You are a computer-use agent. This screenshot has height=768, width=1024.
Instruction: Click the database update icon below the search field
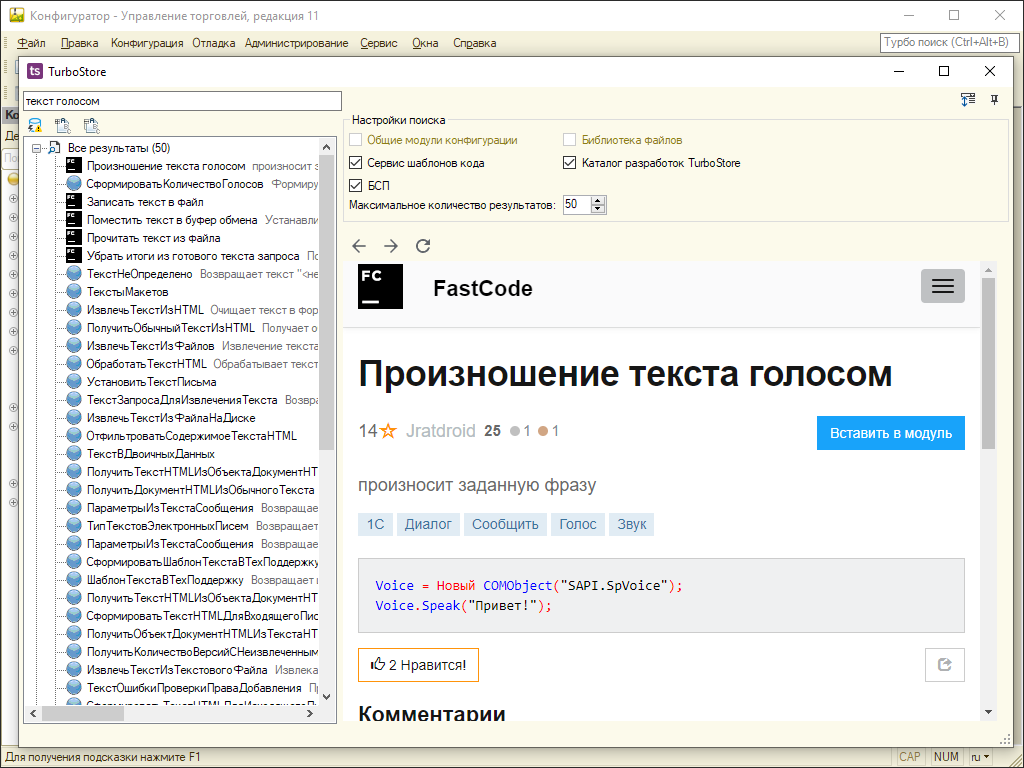[33, 124]
